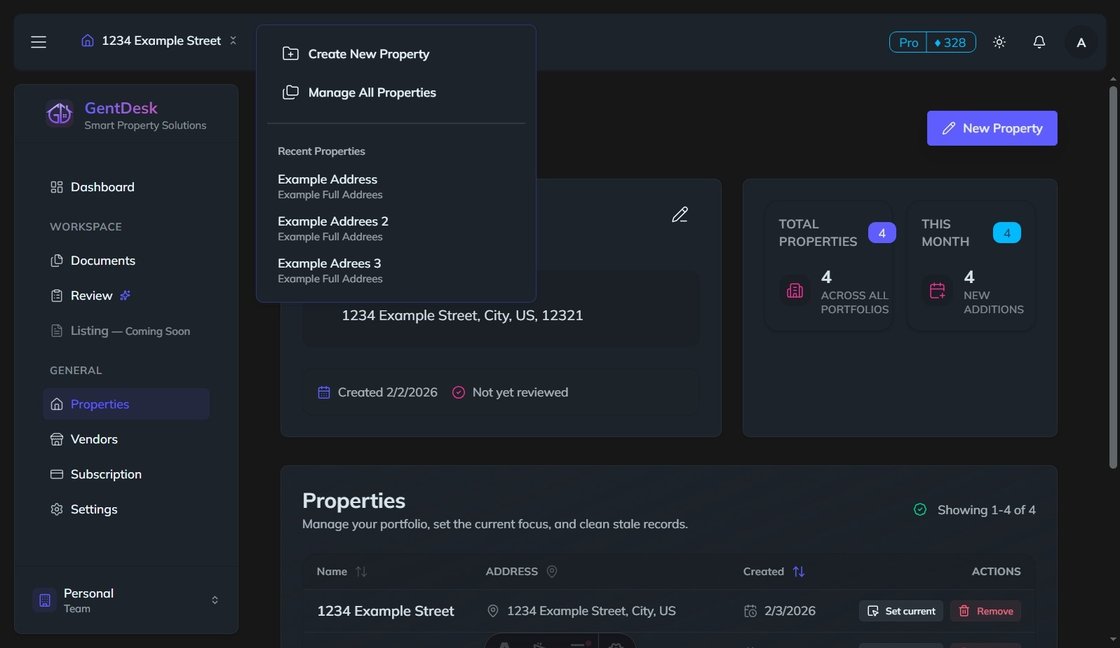Click the GentDesk logo
This screenshot has width=1120, height=648.
60,113
